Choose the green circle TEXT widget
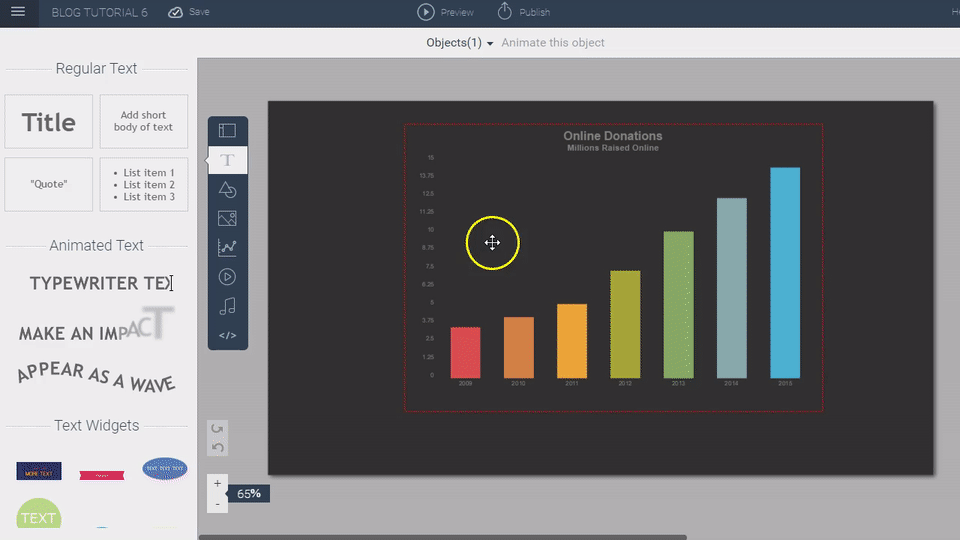The width and height of the screenshot is (960, 540). click(x=39, y=513)
